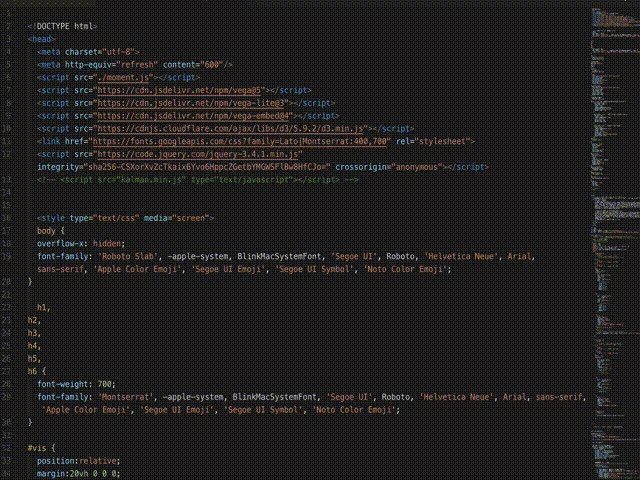
Task: Click the <style type="text/css"> tag
Action: [125, 218]
